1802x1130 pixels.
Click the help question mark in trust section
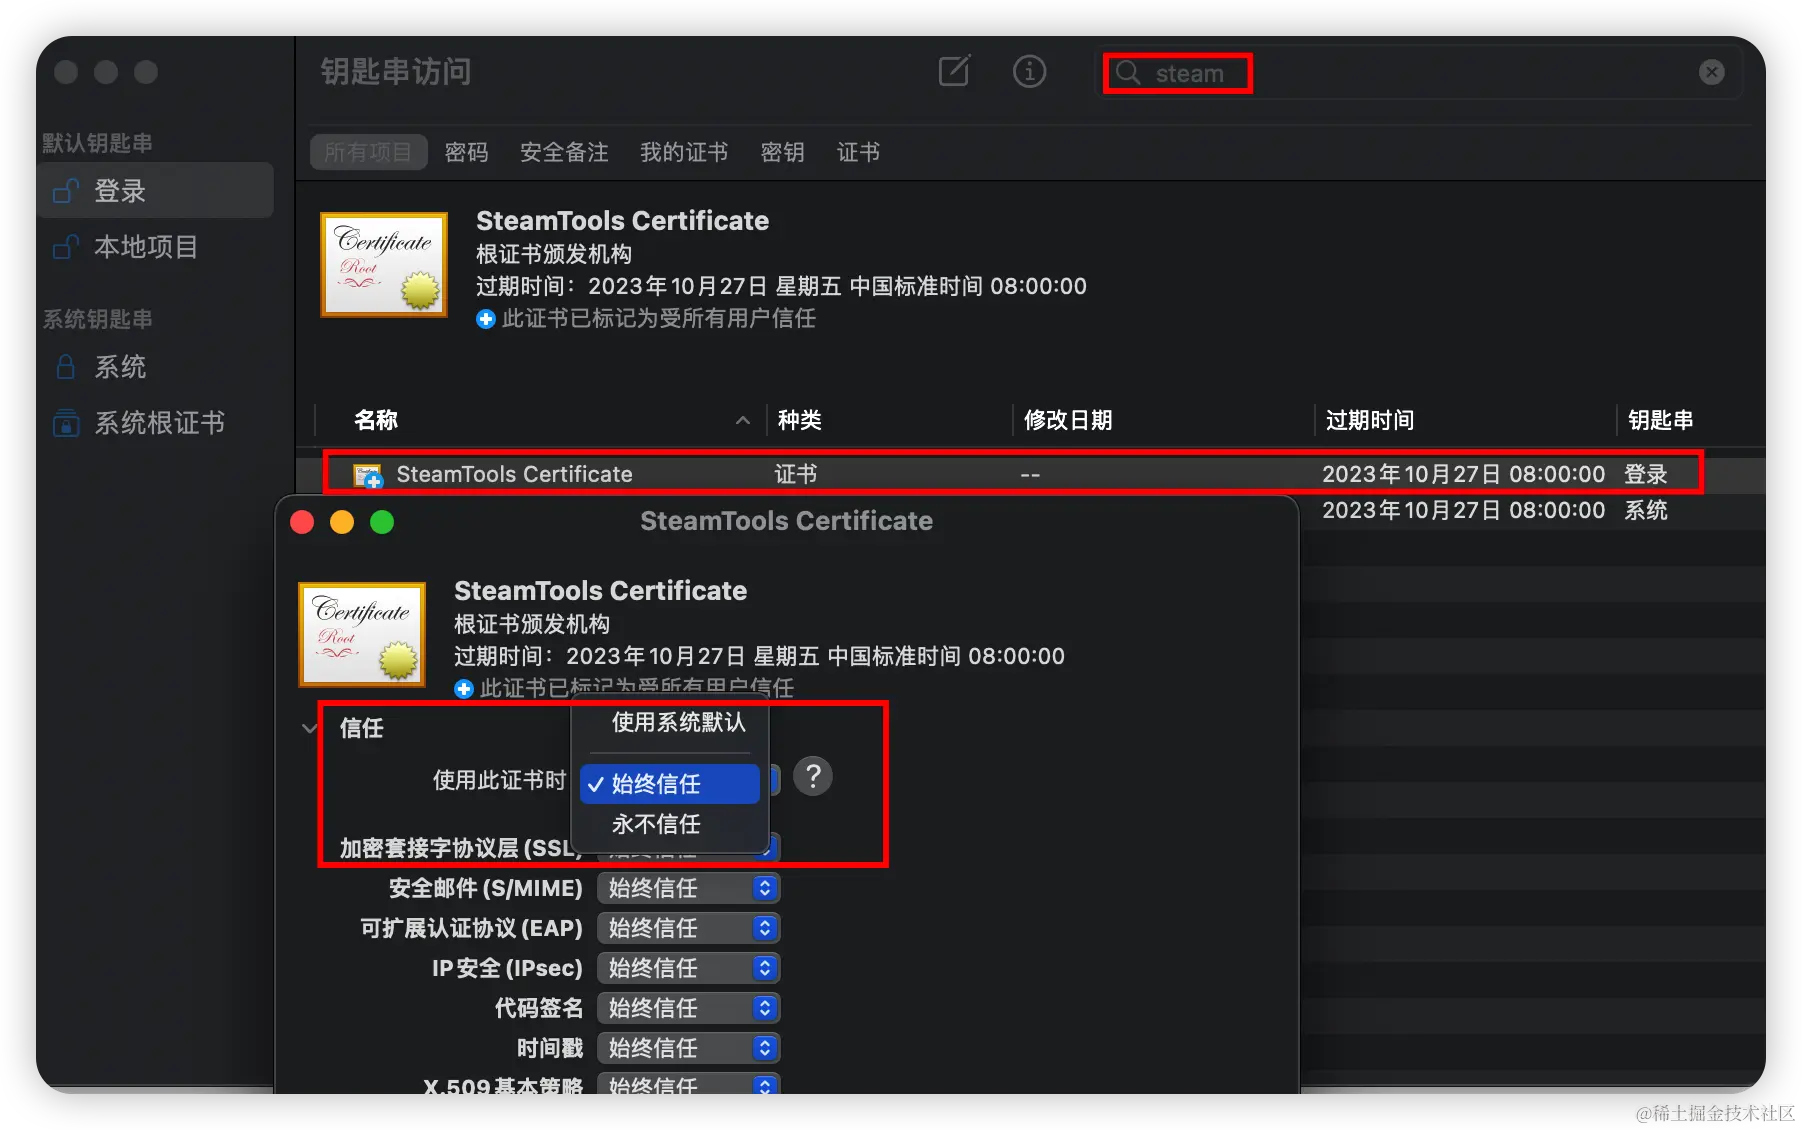tap(813, 776)
